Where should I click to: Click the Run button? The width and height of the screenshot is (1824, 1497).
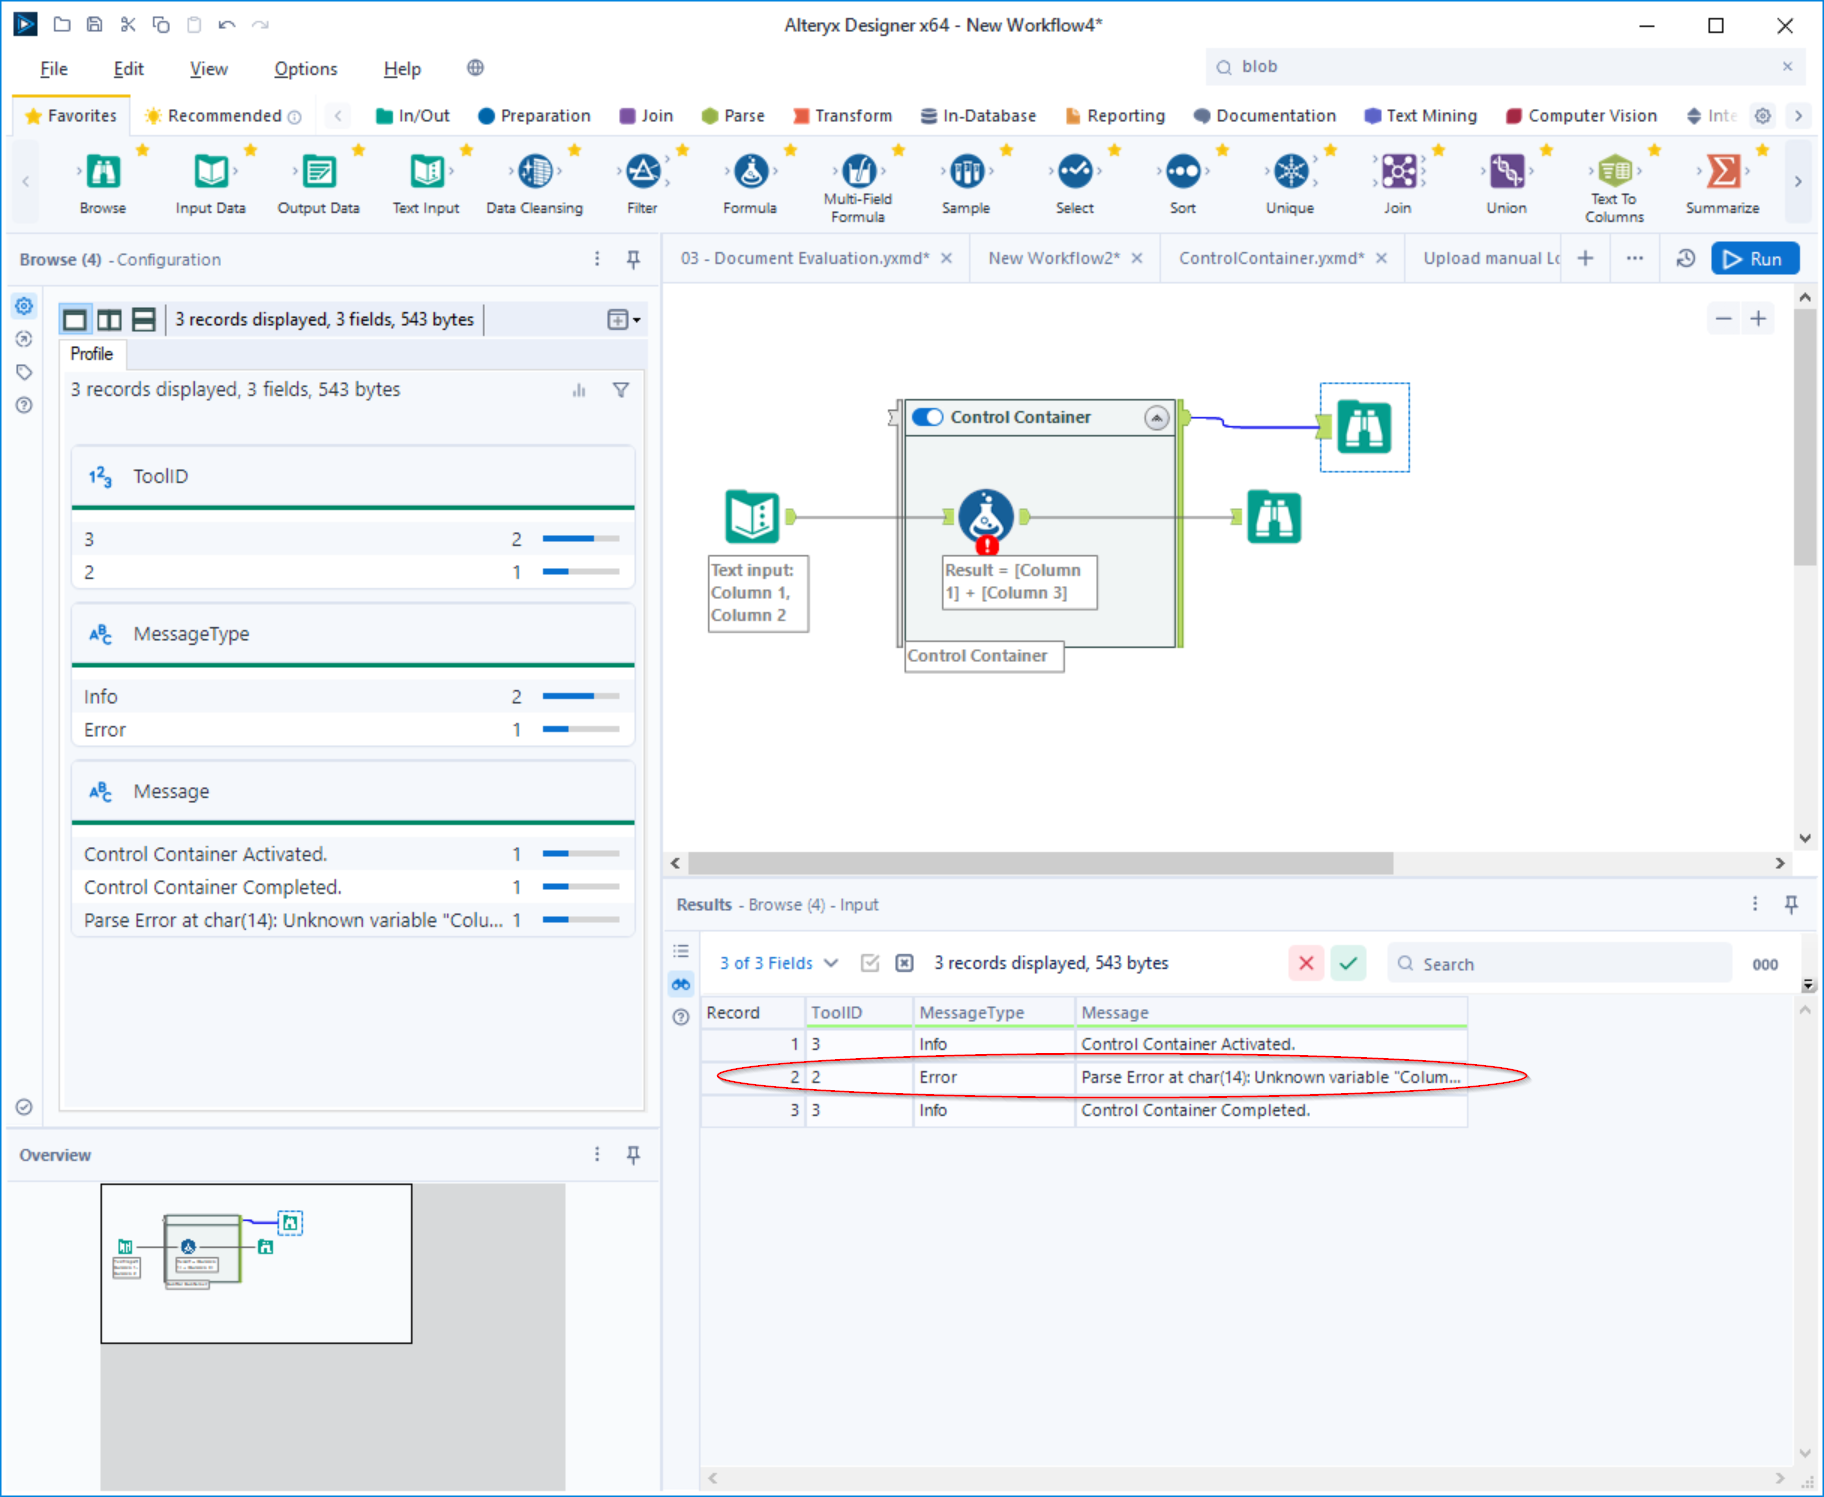coord(1755,258)
